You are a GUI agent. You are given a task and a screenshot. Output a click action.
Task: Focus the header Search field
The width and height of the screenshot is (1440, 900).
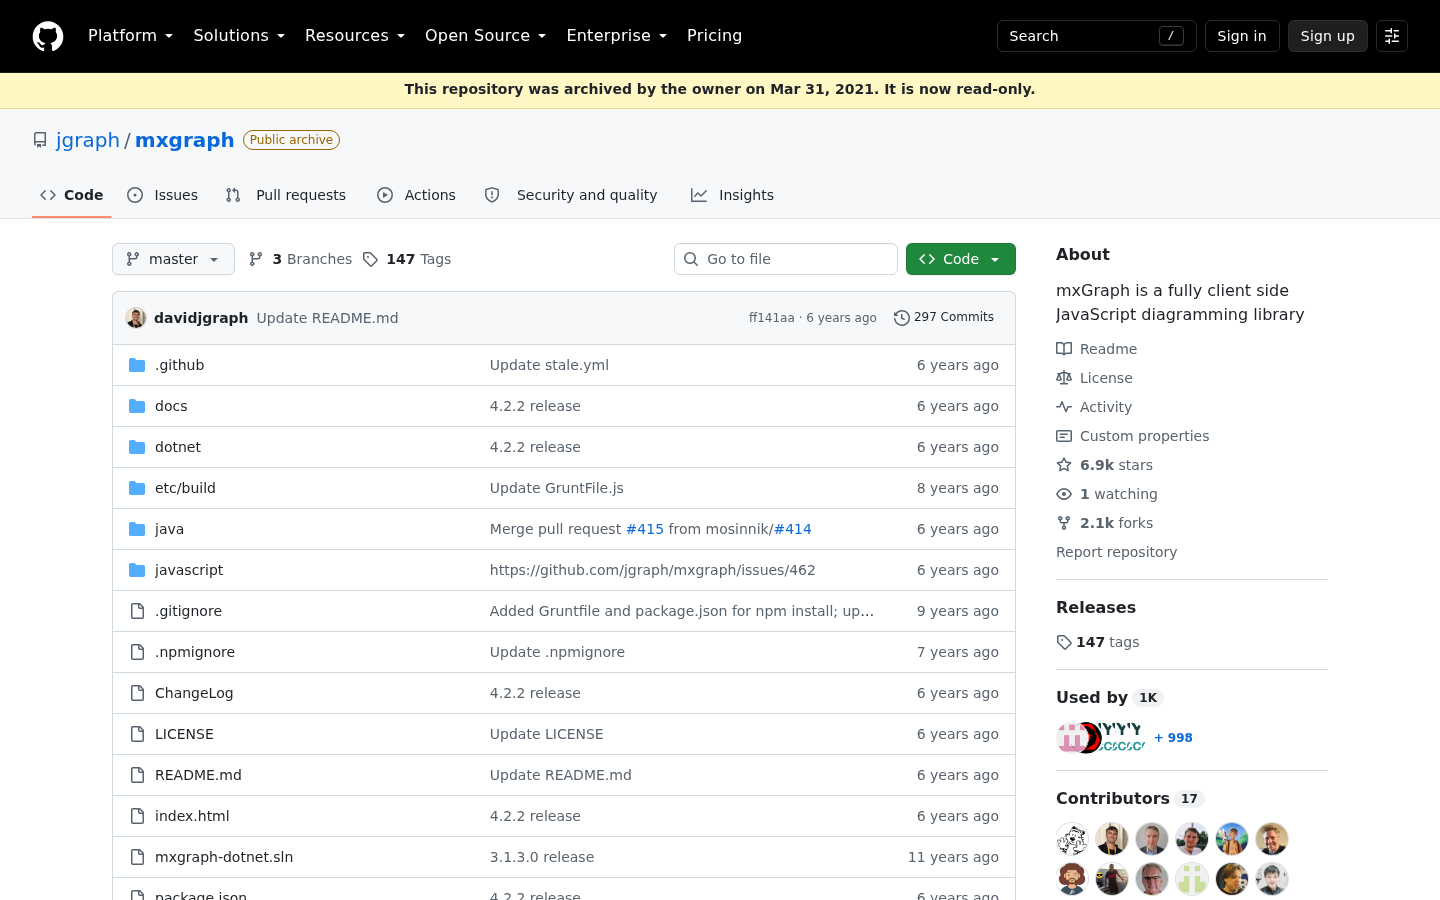pyautogui.click(x=1097, y=36)
